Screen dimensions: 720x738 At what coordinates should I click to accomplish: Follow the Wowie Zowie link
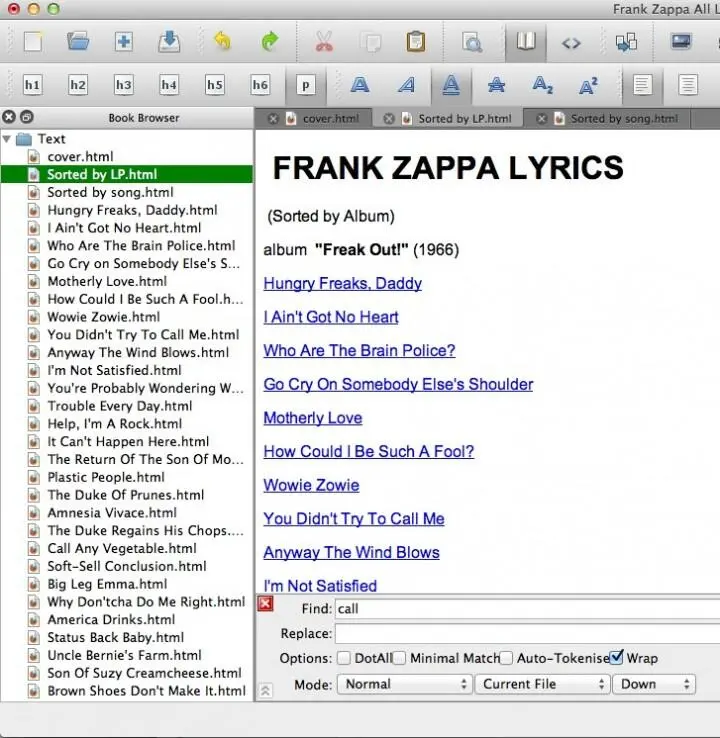[312, 485]
